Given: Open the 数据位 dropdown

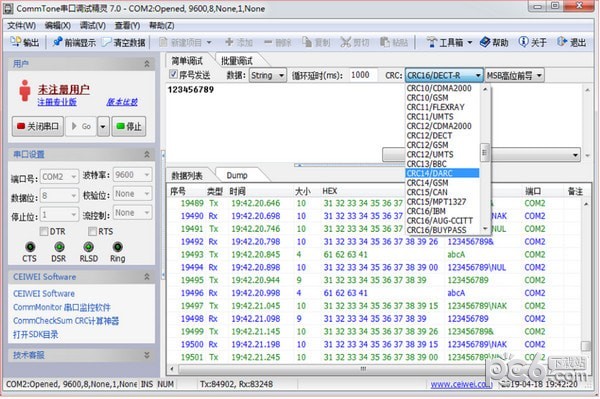Looking at the screenshot, I should (59, 196).
